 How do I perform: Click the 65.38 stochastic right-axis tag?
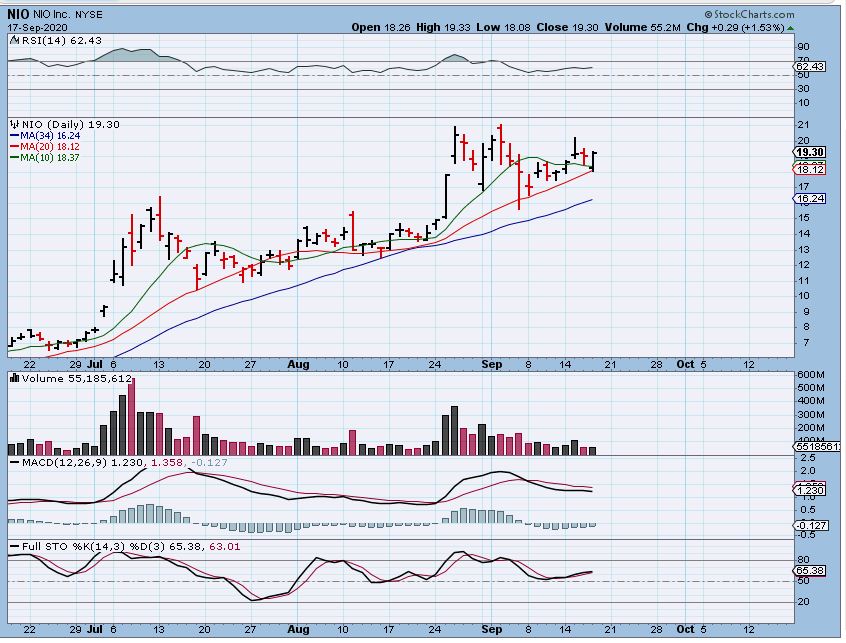(810, 571)
